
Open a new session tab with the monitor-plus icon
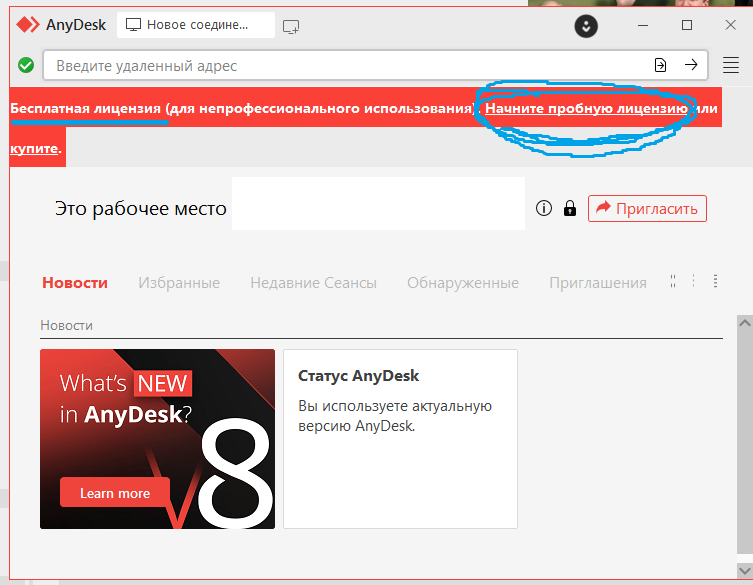291,26
